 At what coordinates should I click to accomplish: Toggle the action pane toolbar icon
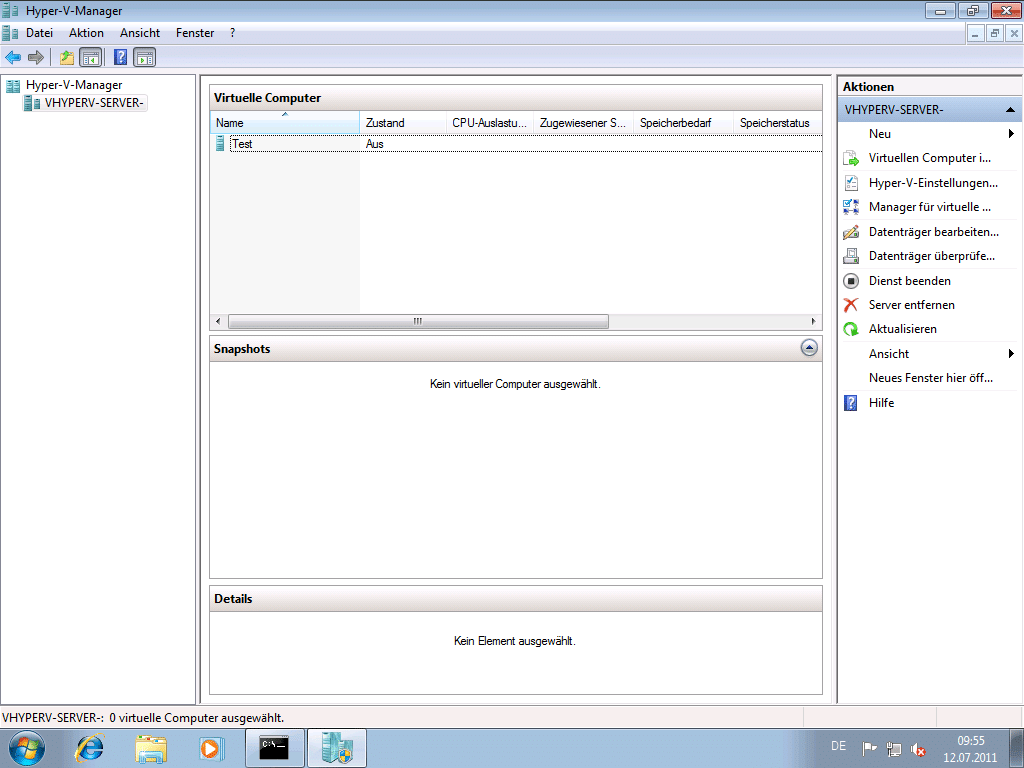click(x=144, y=57)
